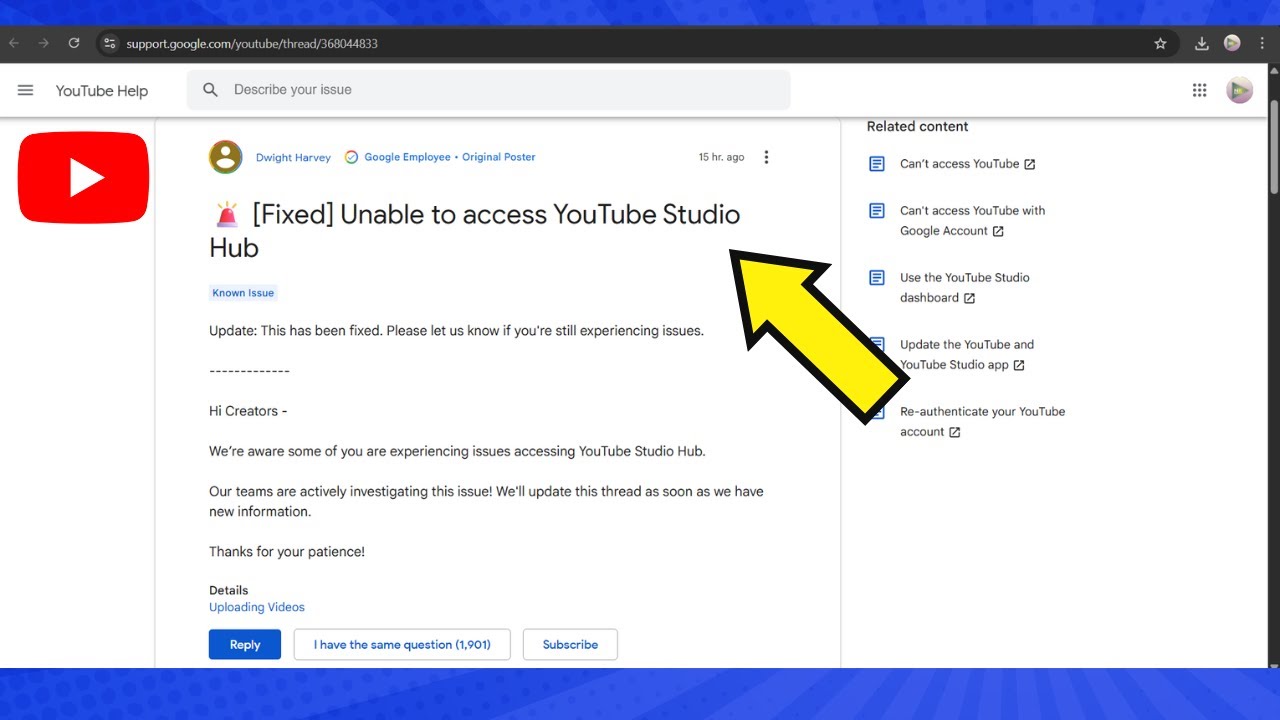1280x720 pixels.
Task: Click the Reply button
Action: pos(245,645)
